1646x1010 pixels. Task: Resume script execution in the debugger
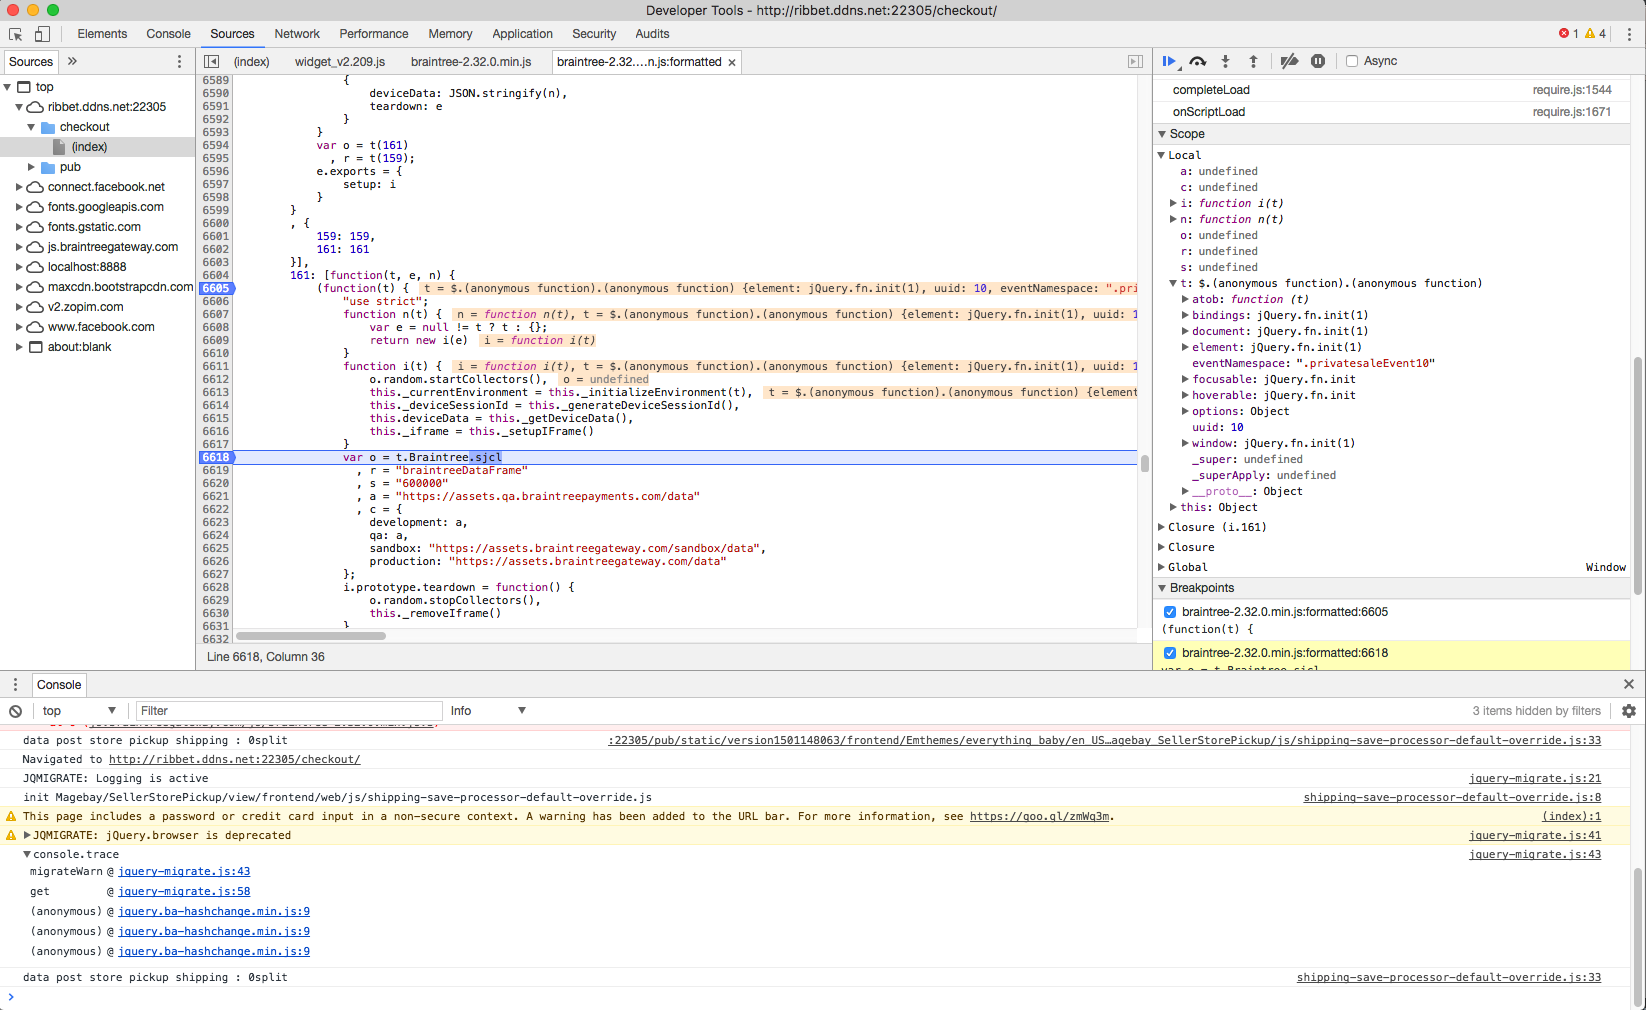coord(1170,61)
